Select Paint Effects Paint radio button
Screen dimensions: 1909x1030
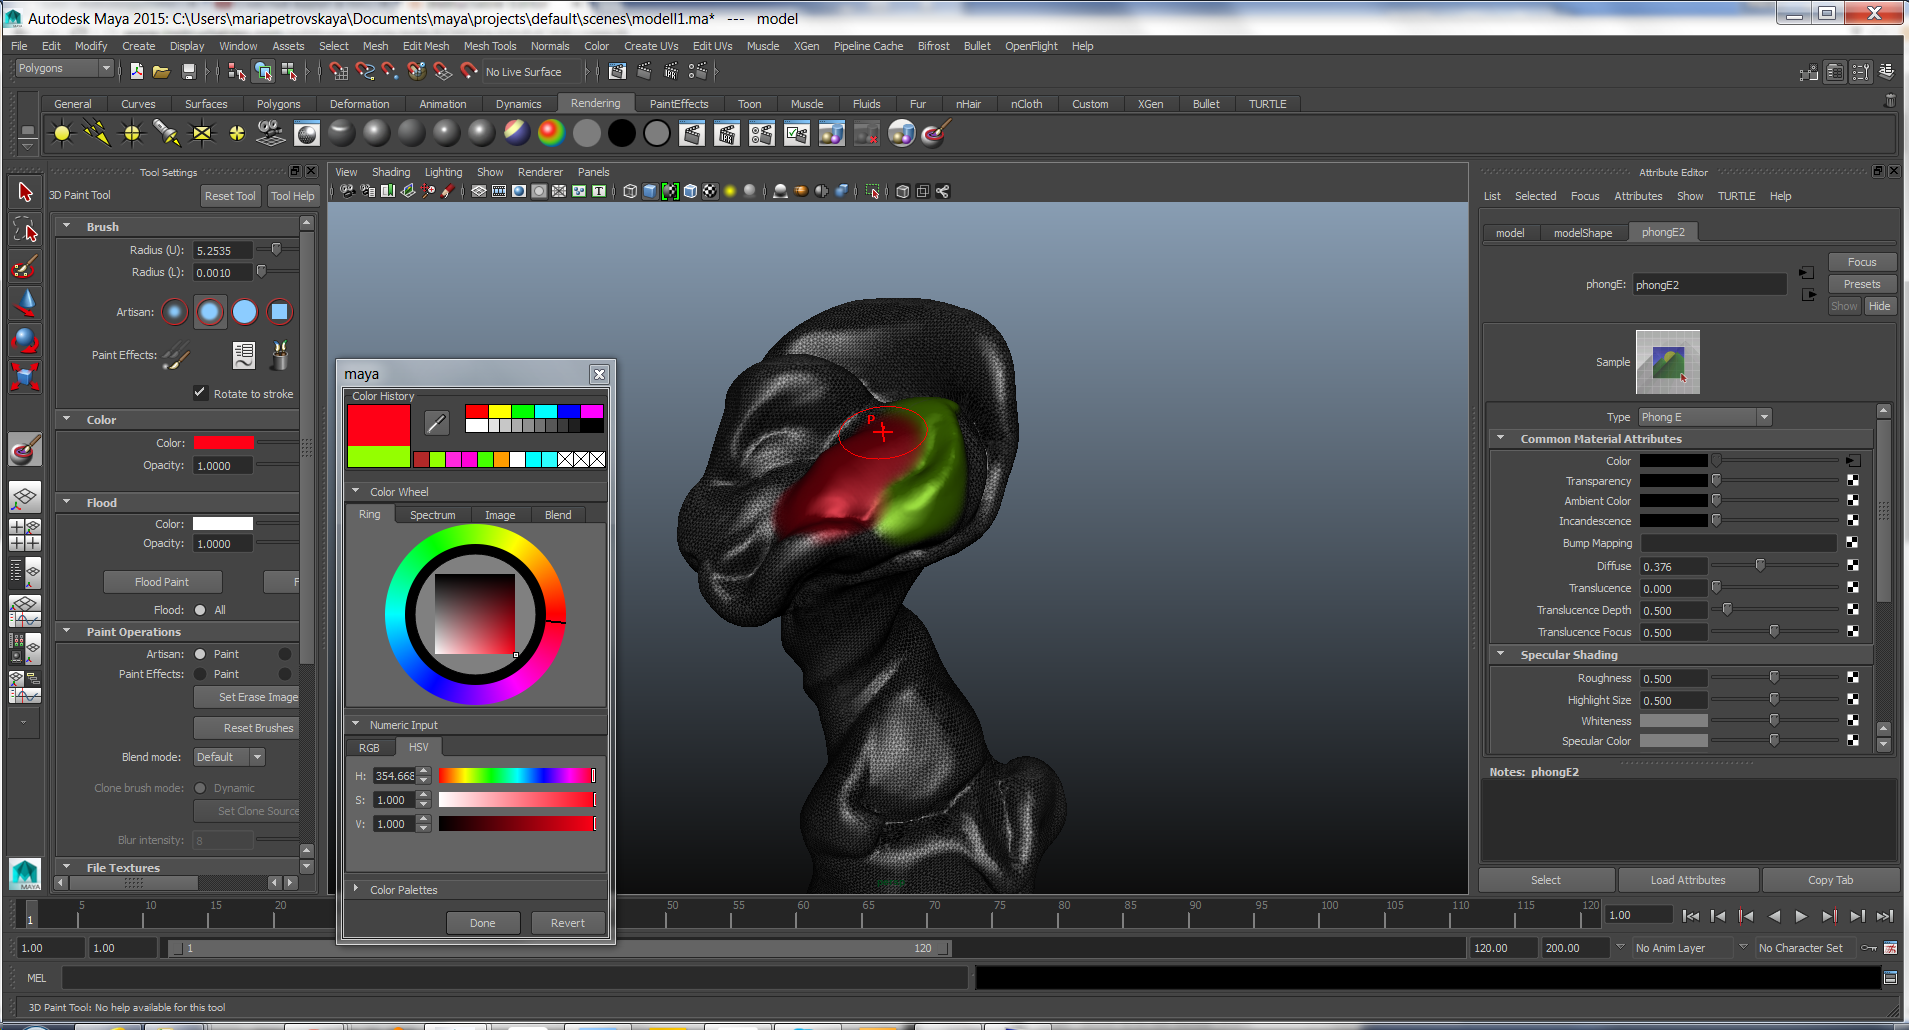point(200,674)
